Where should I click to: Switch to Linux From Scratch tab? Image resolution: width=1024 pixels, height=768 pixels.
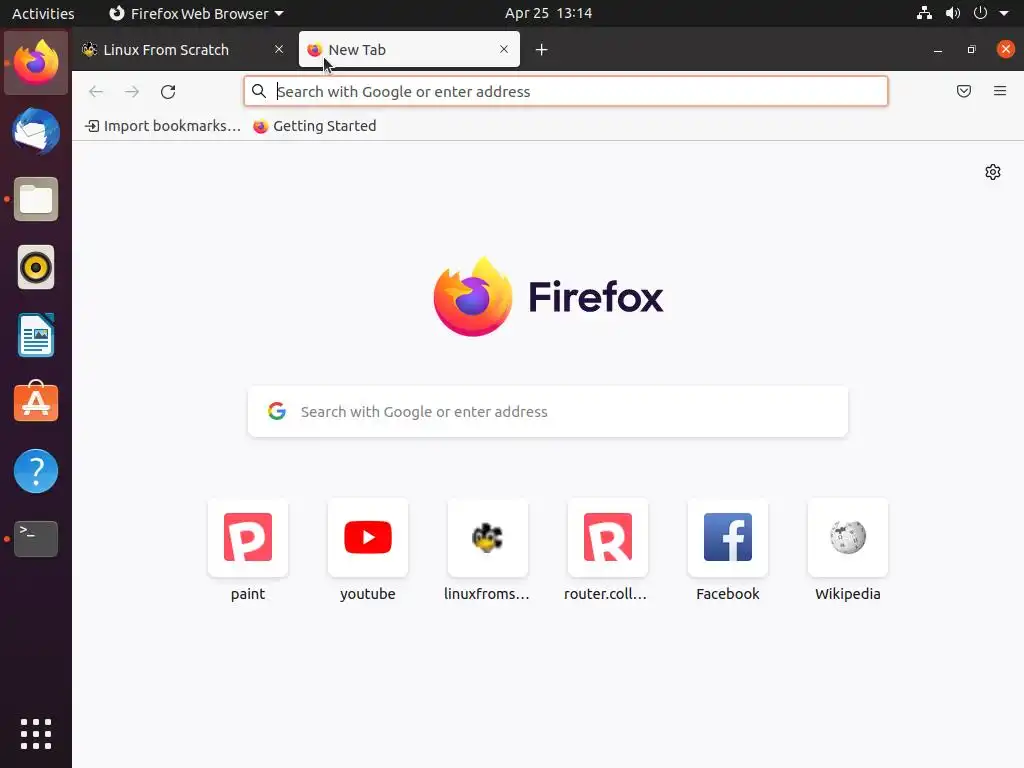184,50
